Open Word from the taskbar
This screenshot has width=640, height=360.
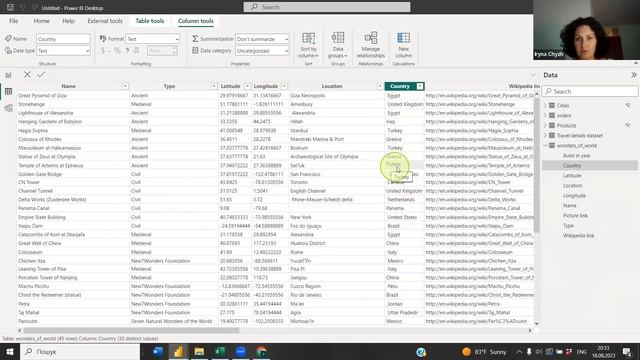coord(158,351)
